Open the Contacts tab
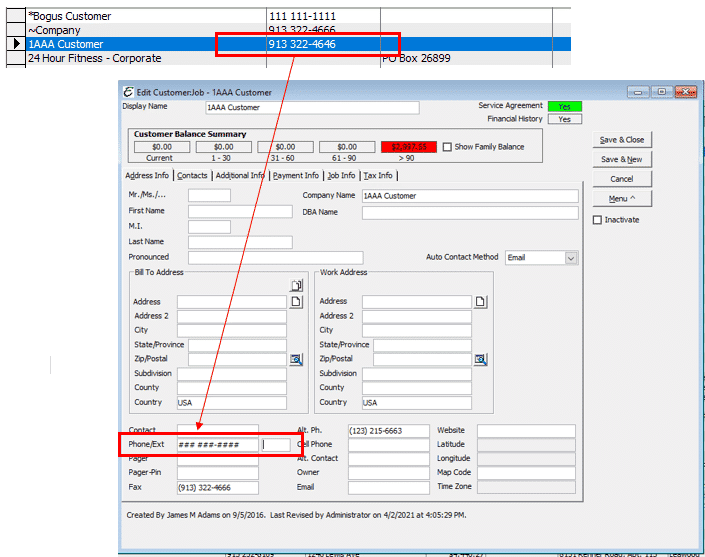 [x=192, y=175]
